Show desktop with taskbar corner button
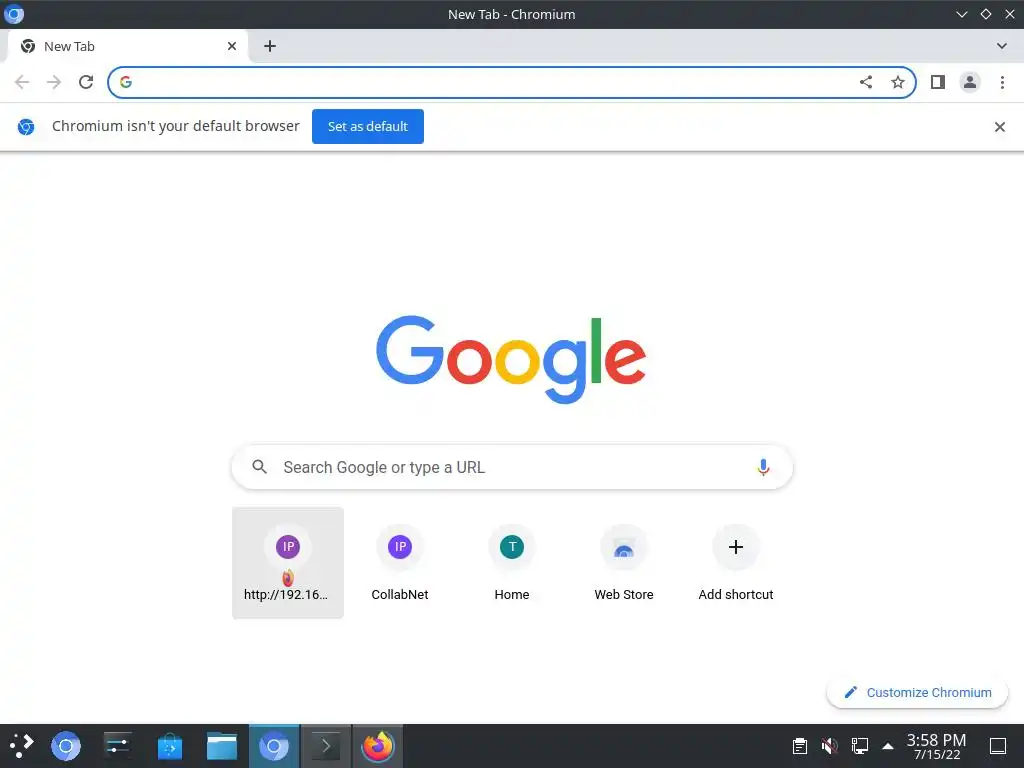 point(998,746)
